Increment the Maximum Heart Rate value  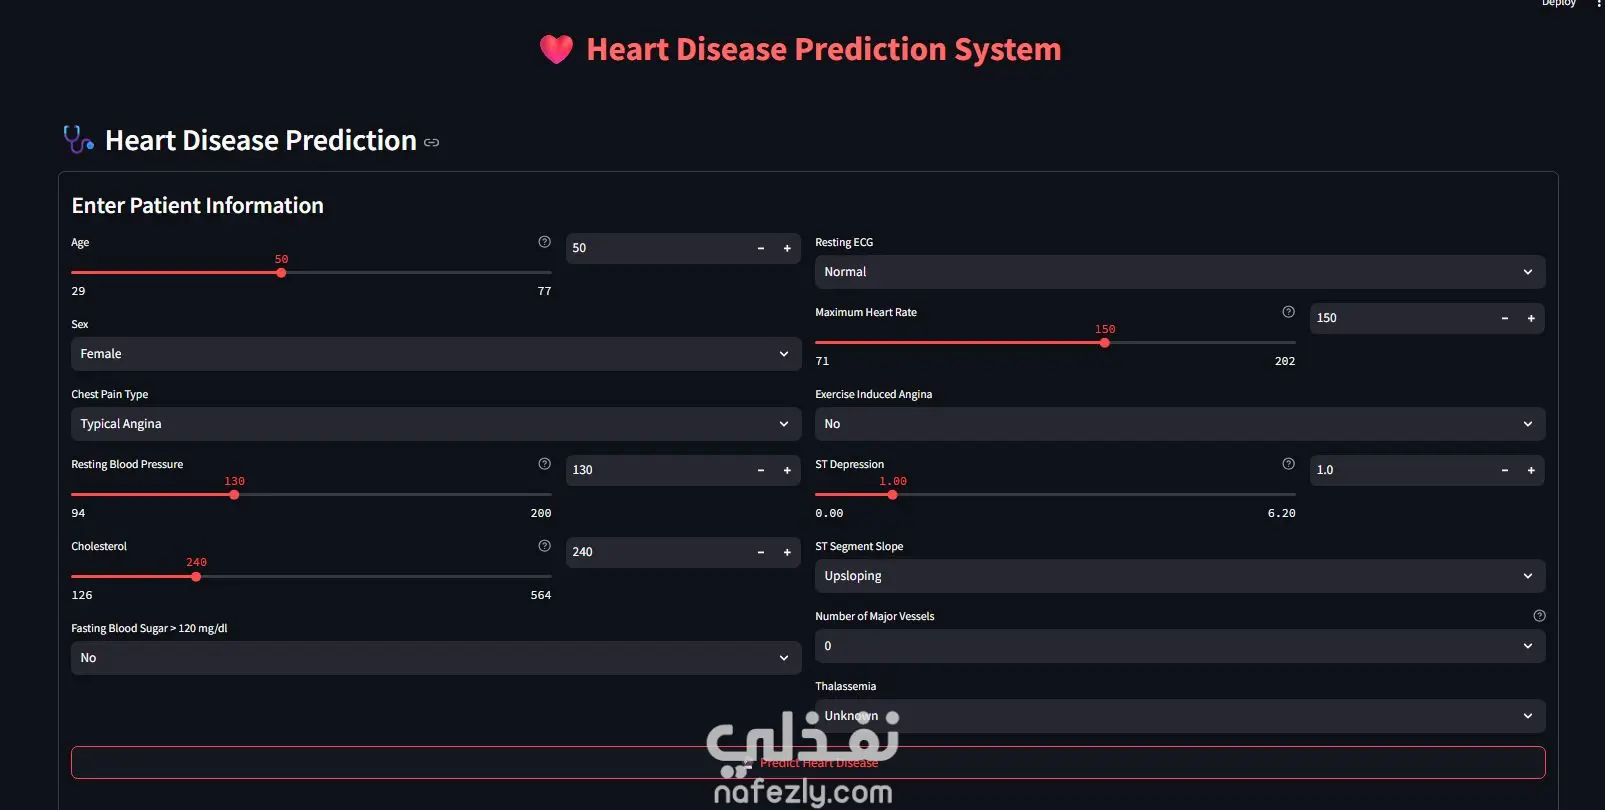[1531, 318]
